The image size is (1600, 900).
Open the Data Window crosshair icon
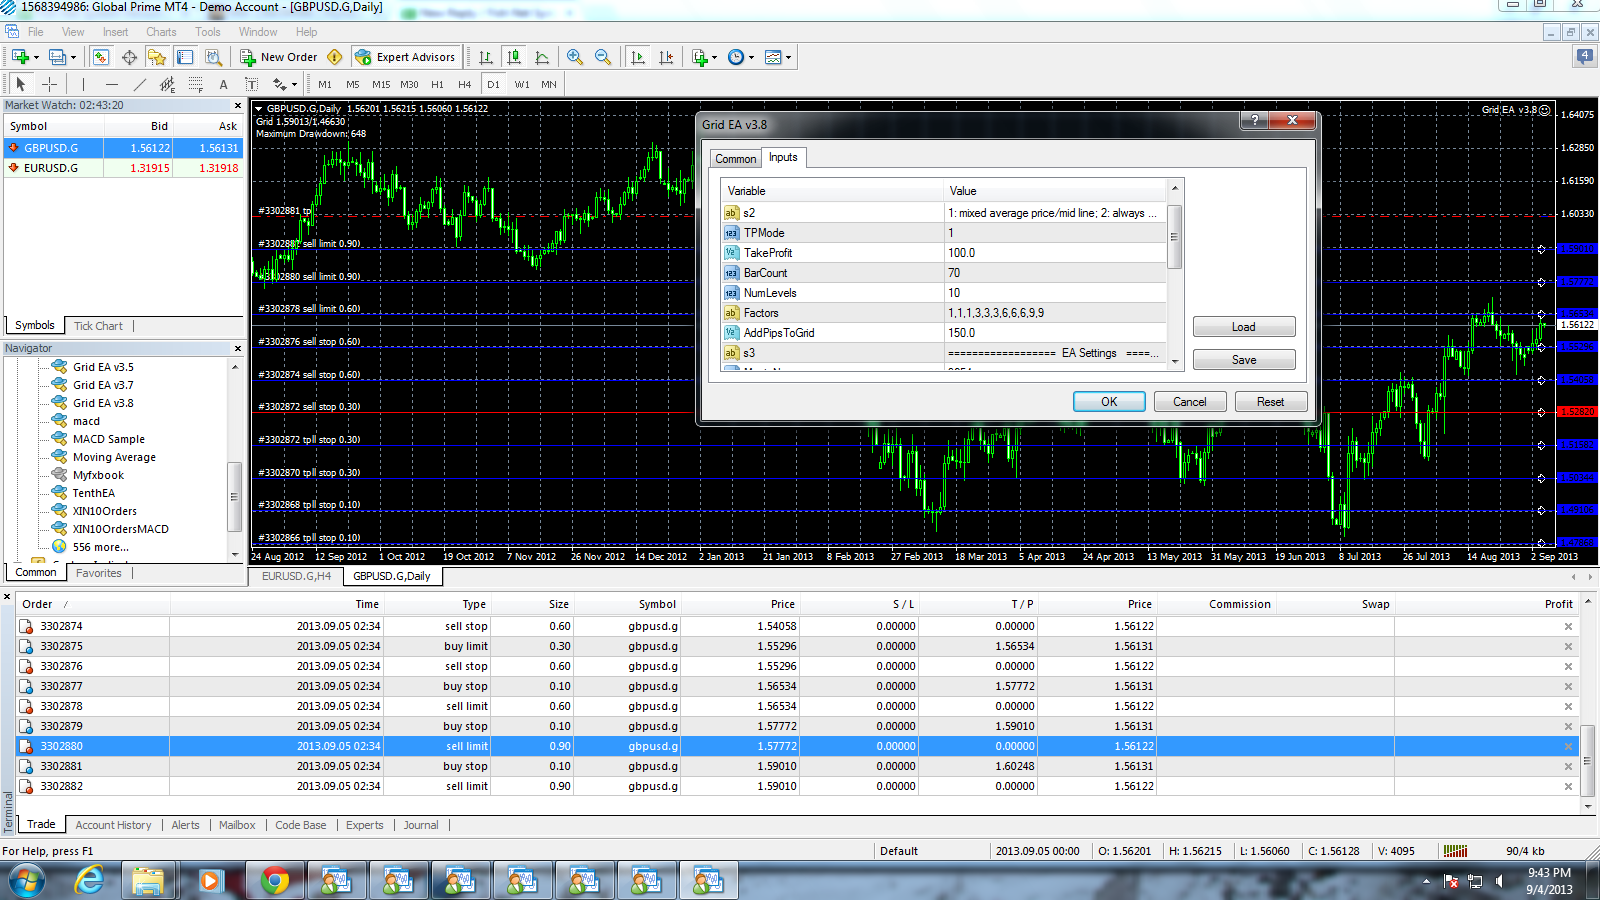click(x=129, y=57)
